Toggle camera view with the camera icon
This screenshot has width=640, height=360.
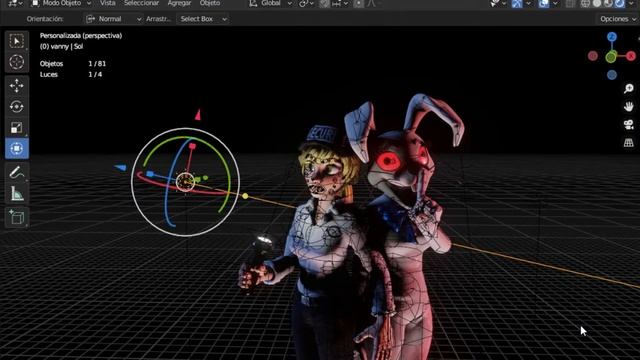(x=629, y=124)
